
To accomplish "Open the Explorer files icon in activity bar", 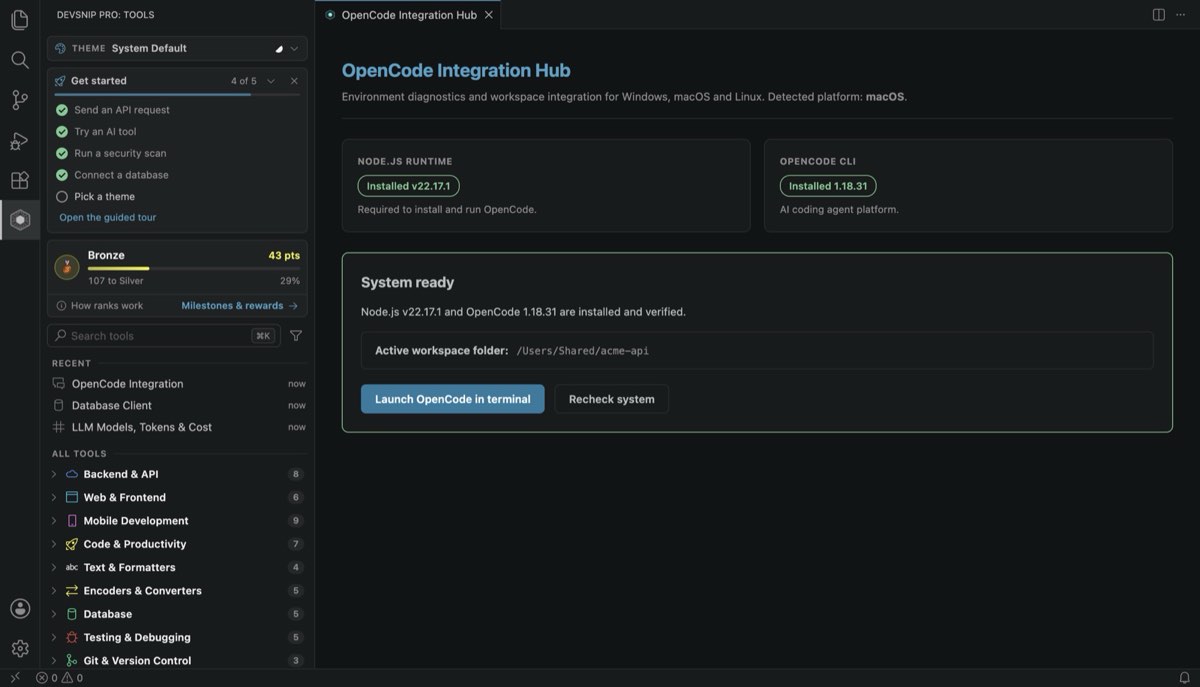I will (x=20, y=20).
